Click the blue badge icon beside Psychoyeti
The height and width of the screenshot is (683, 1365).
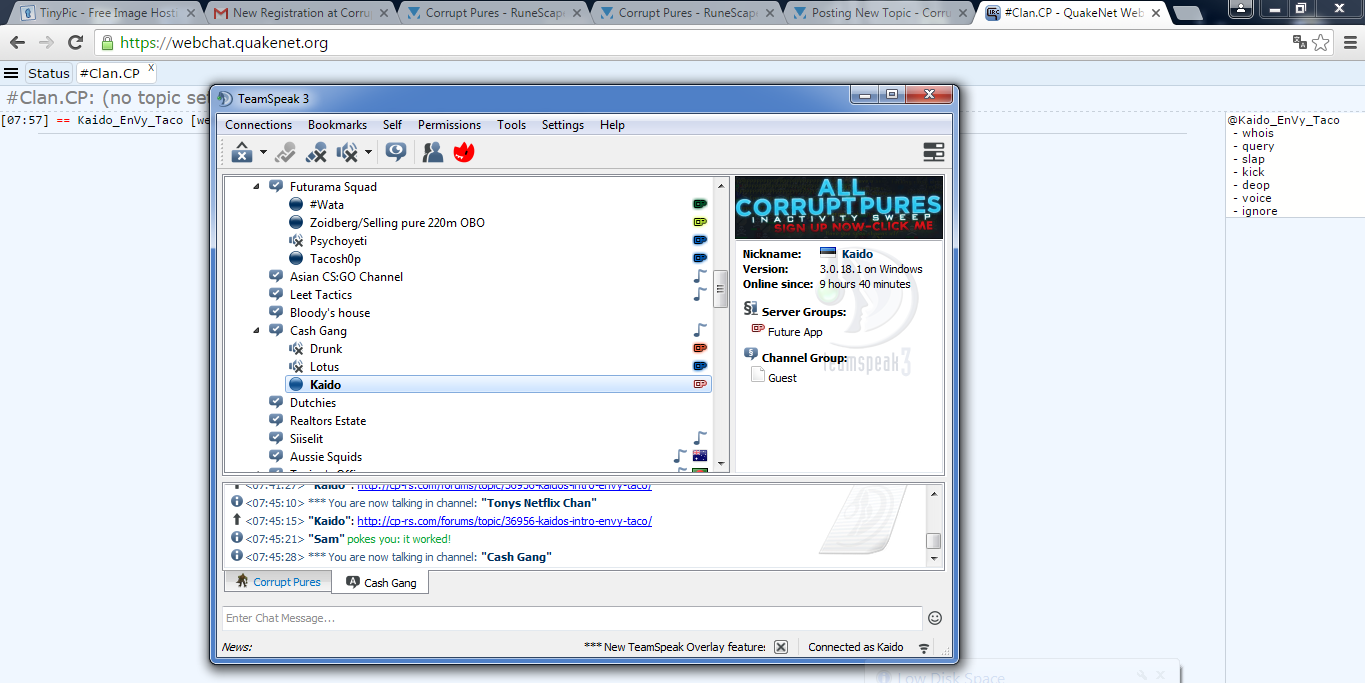pyautogui.click(x=700, y=240)
